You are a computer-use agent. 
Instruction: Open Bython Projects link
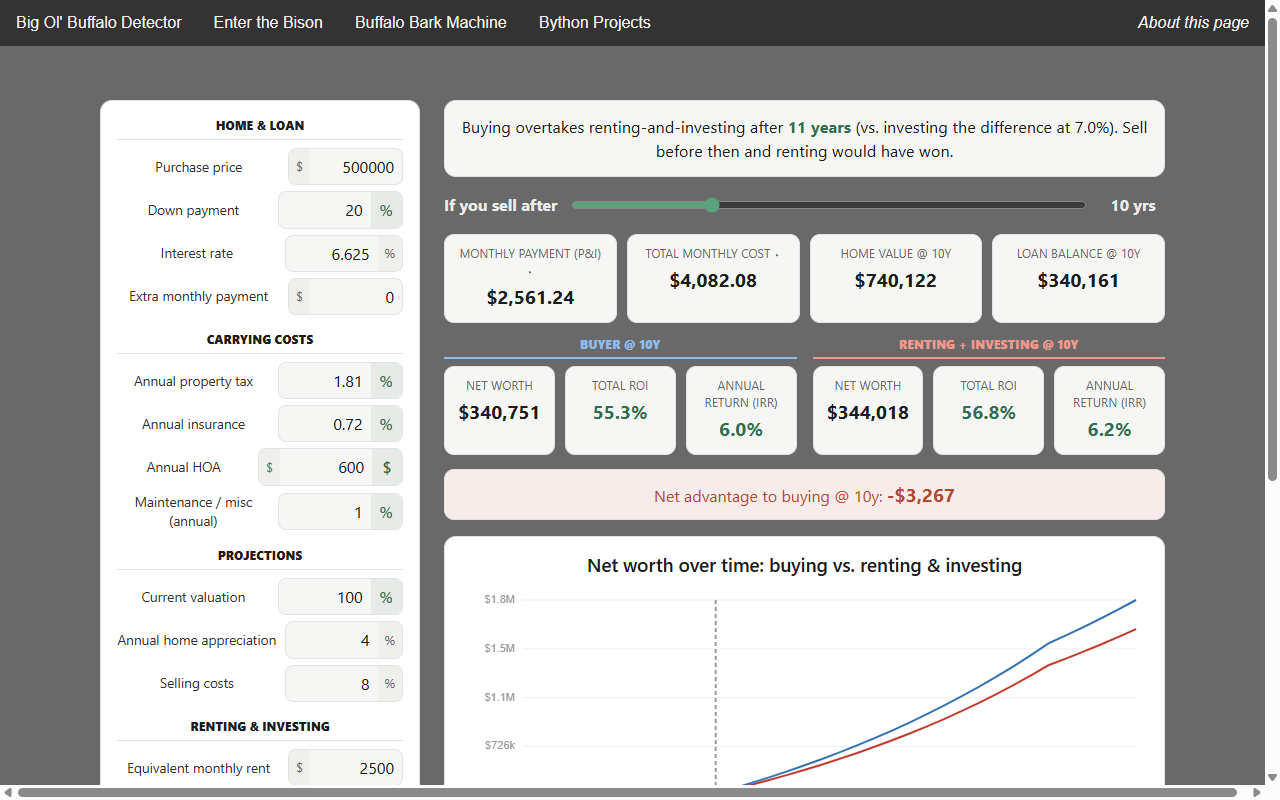(595, 22)
